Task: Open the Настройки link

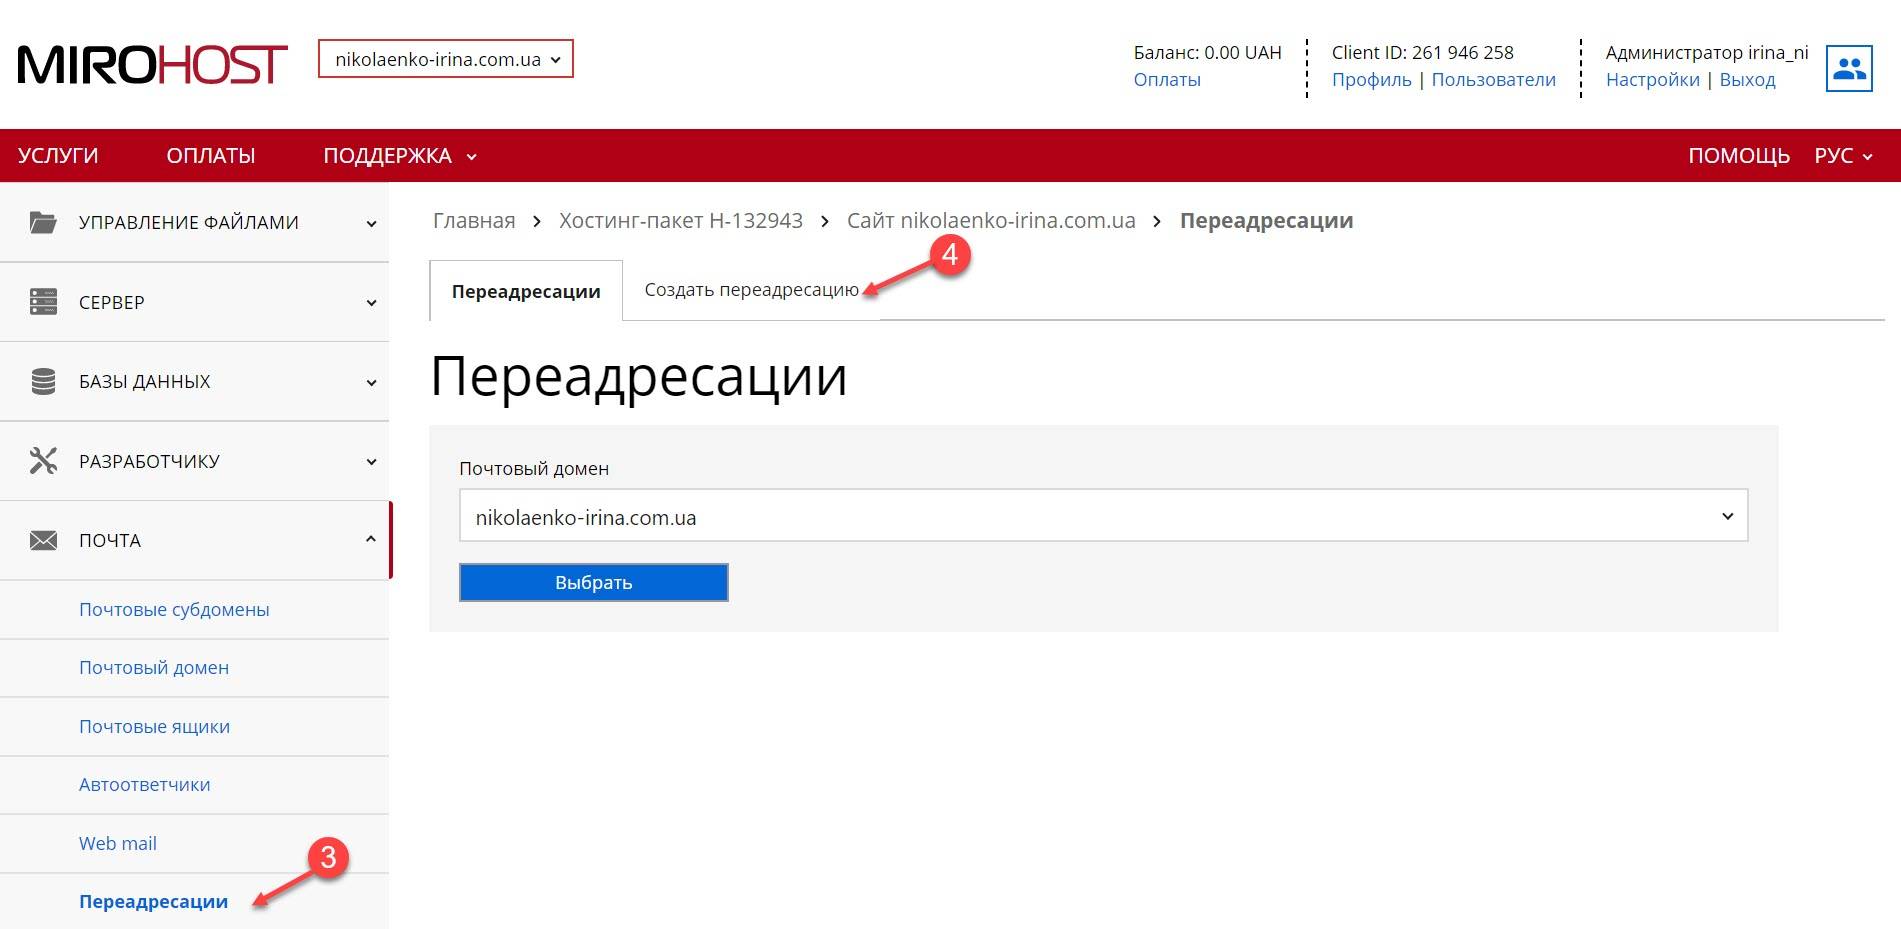Action: point(1652,80)
